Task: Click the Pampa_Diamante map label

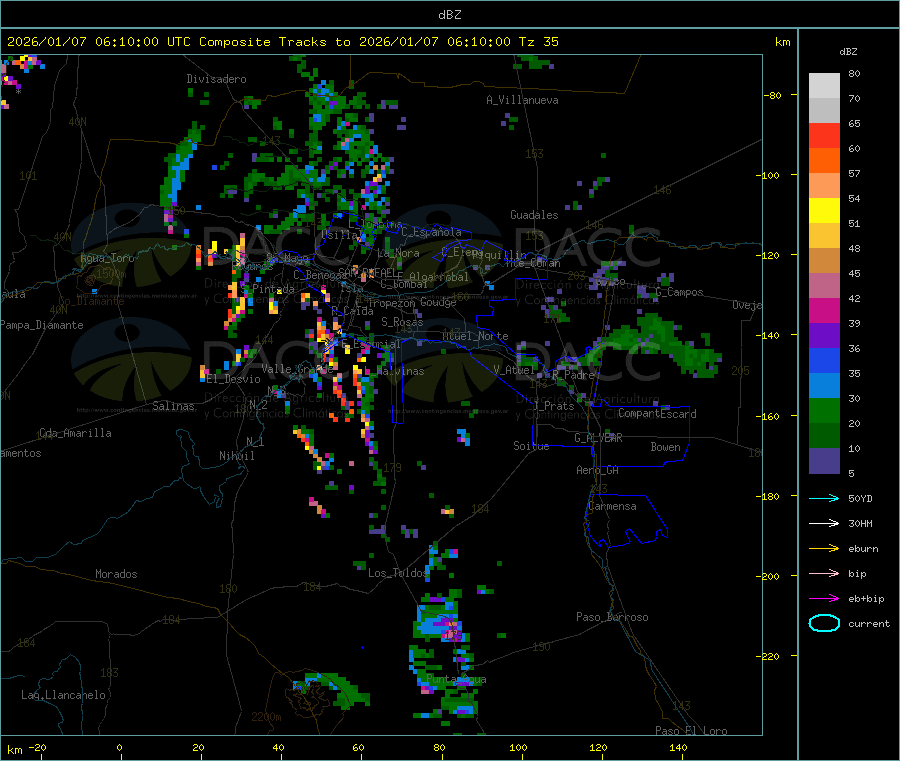Action: (42, 325)
